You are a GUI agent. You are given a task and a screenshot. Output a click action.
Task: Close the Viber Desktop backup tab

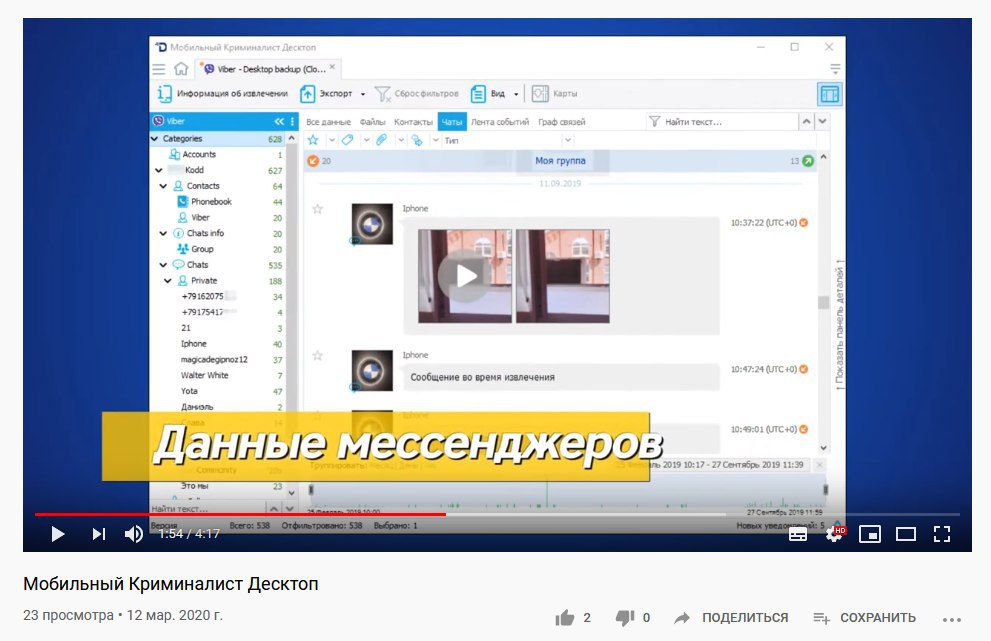[332, 66]
